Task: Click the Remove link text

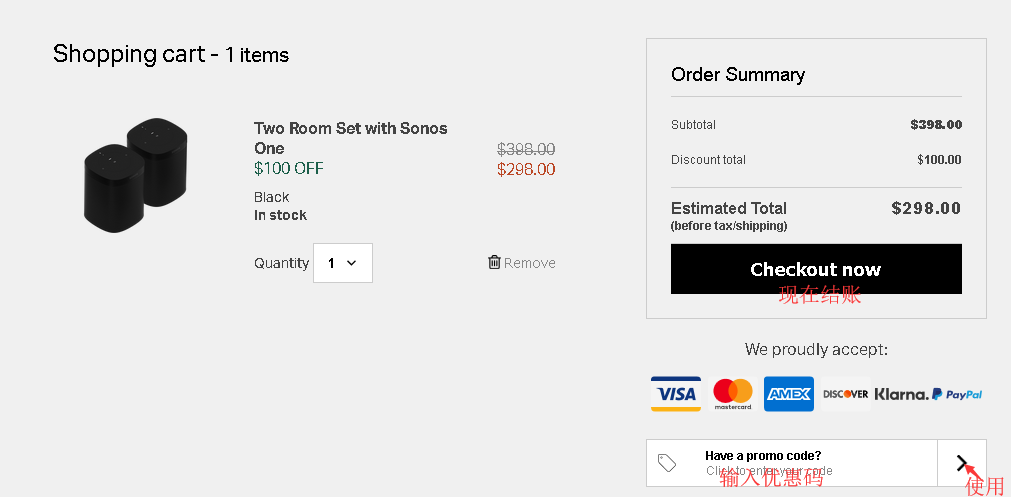Action: click(x=530, y=263)
